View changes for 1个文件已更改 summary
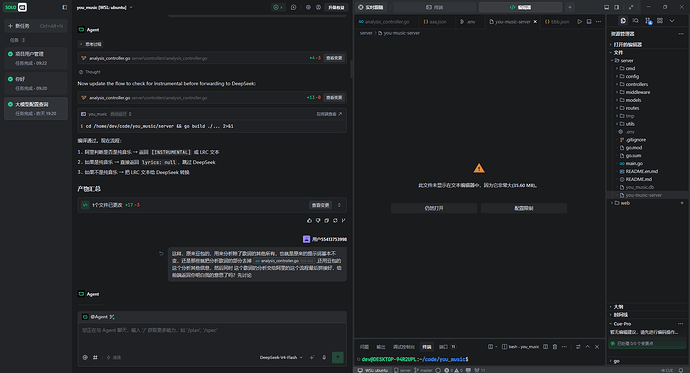The image size is (690, 373). pos(320,205)
